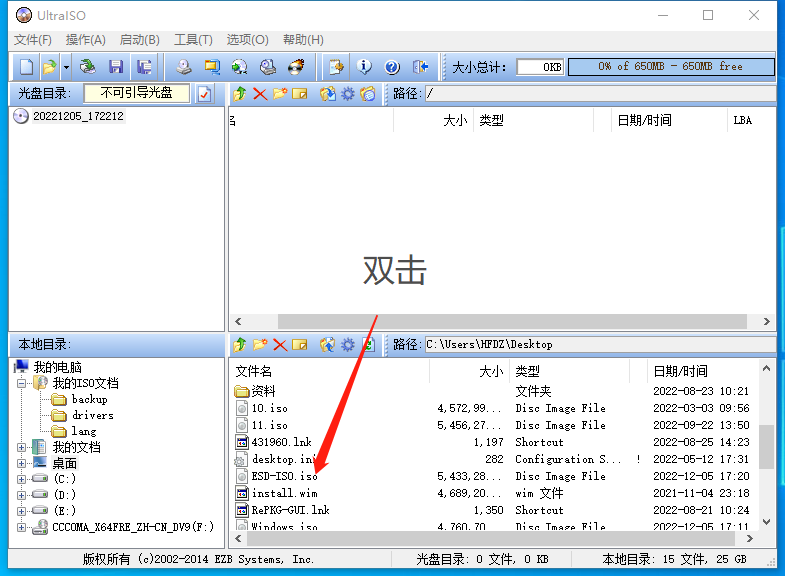The height and width of the screenshot is (576, 785).
Task: Click the 大小总计 0KB field
Action: (540, 67)
